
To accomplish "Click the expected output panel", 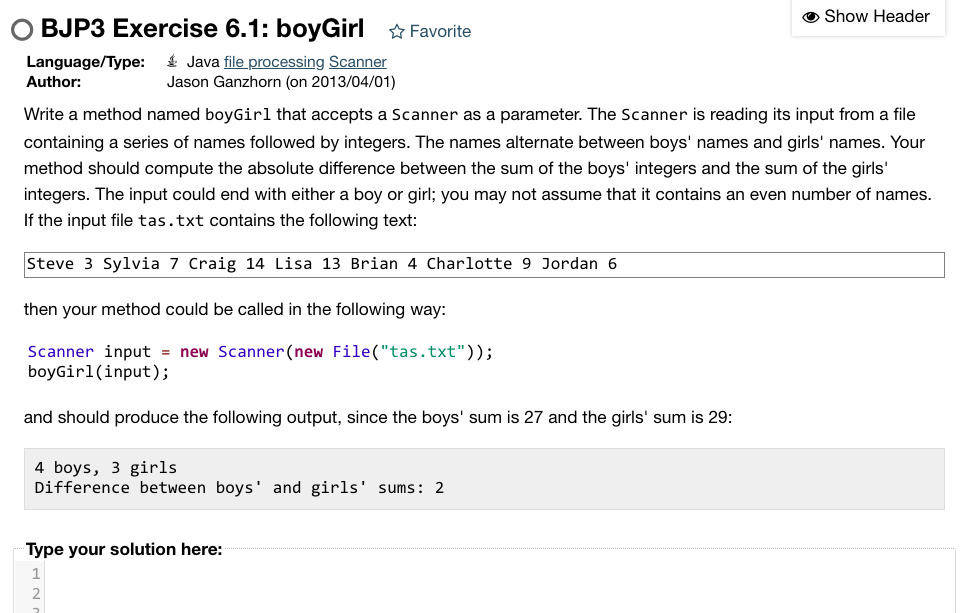I will [484, 477].
